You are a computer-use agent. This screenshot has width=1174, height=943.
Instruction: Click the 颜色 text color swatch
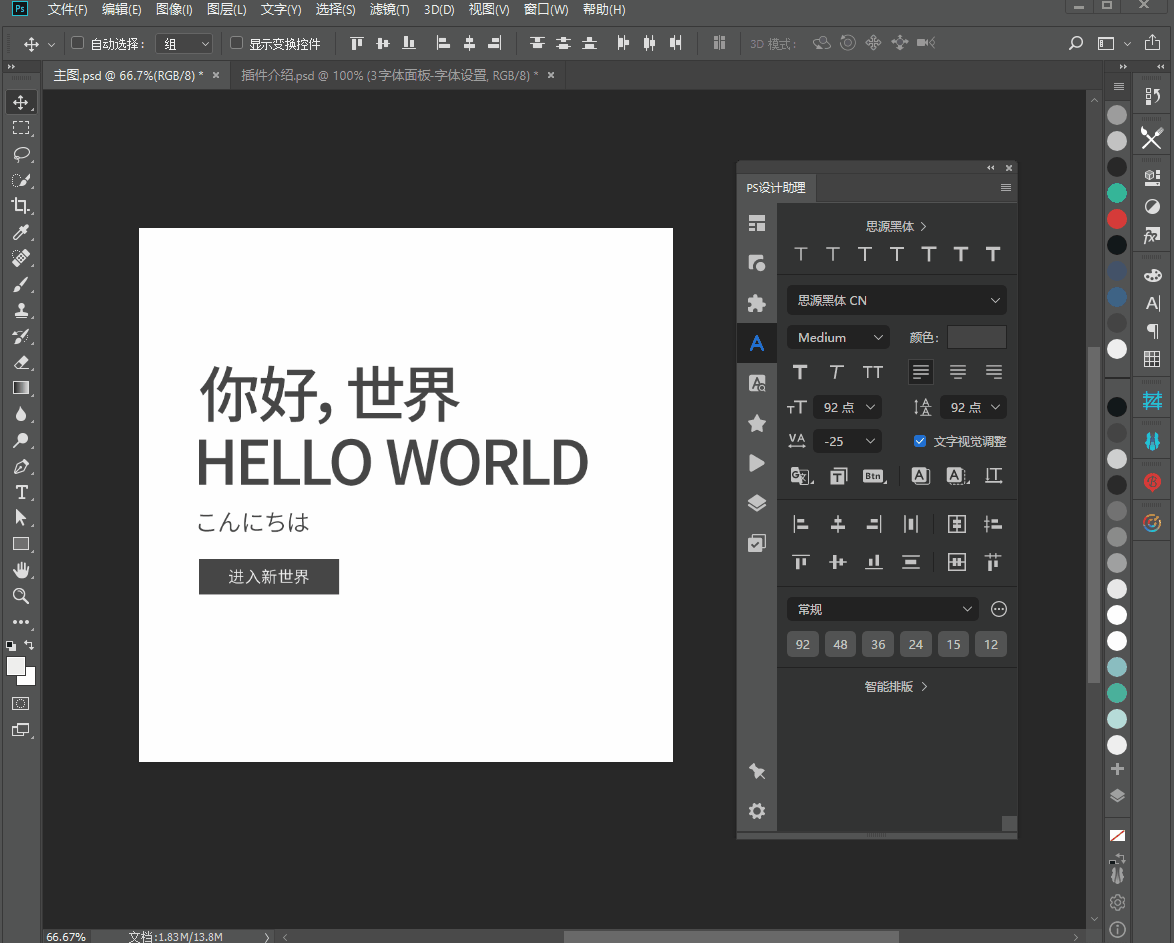(x=976, y=336)
